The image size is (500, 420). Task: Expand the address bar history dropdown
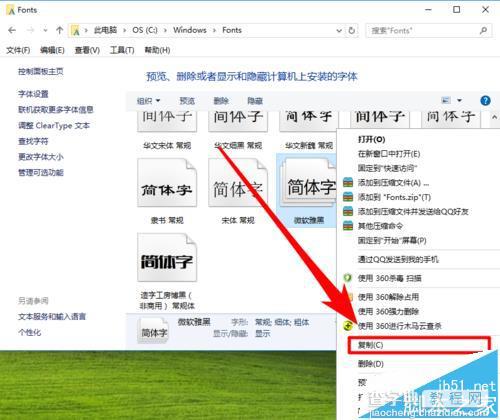point(339,31)
